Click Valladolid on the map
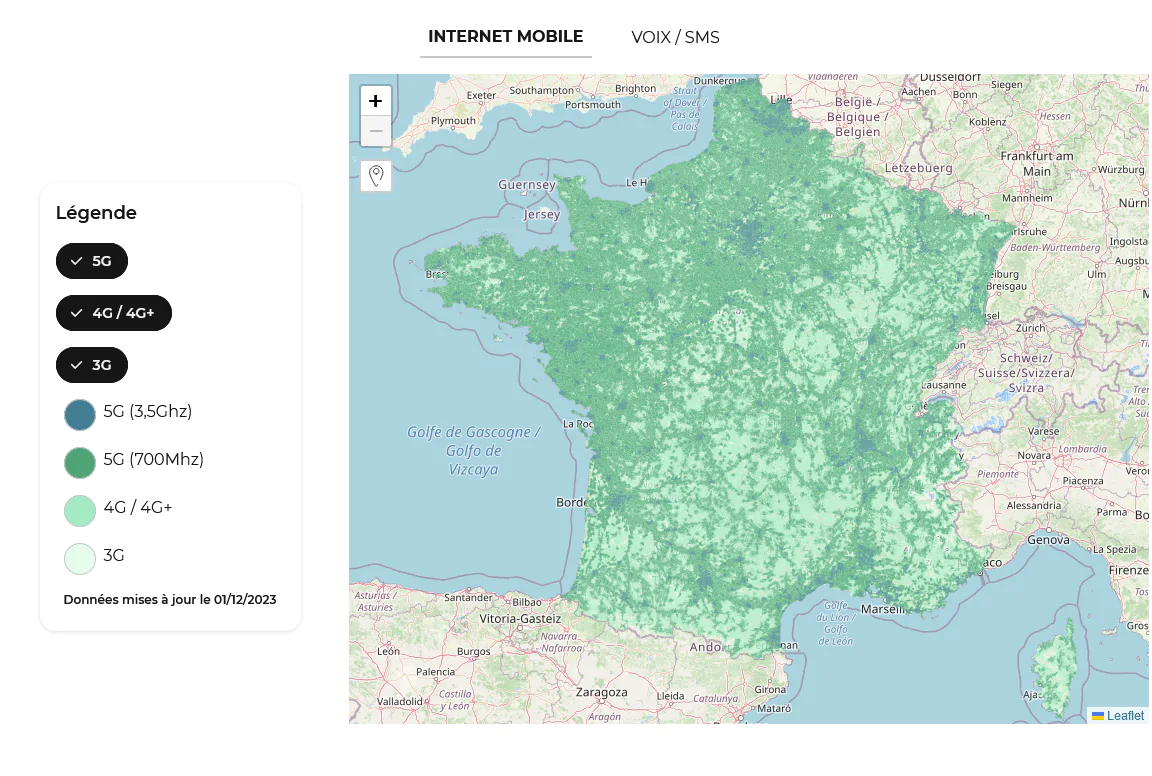Screen dimensions: 1152x776 [x=400, y=701]
